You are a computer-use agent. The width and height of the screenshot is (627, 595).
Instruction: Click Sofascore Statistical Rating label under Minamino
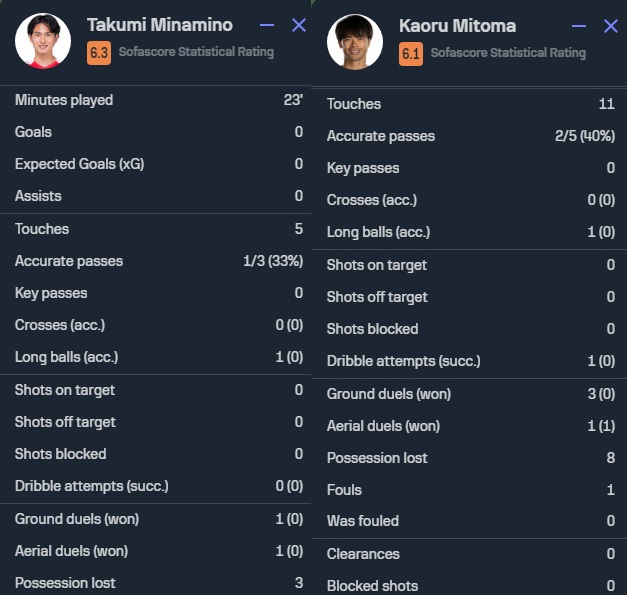point(195,52)
